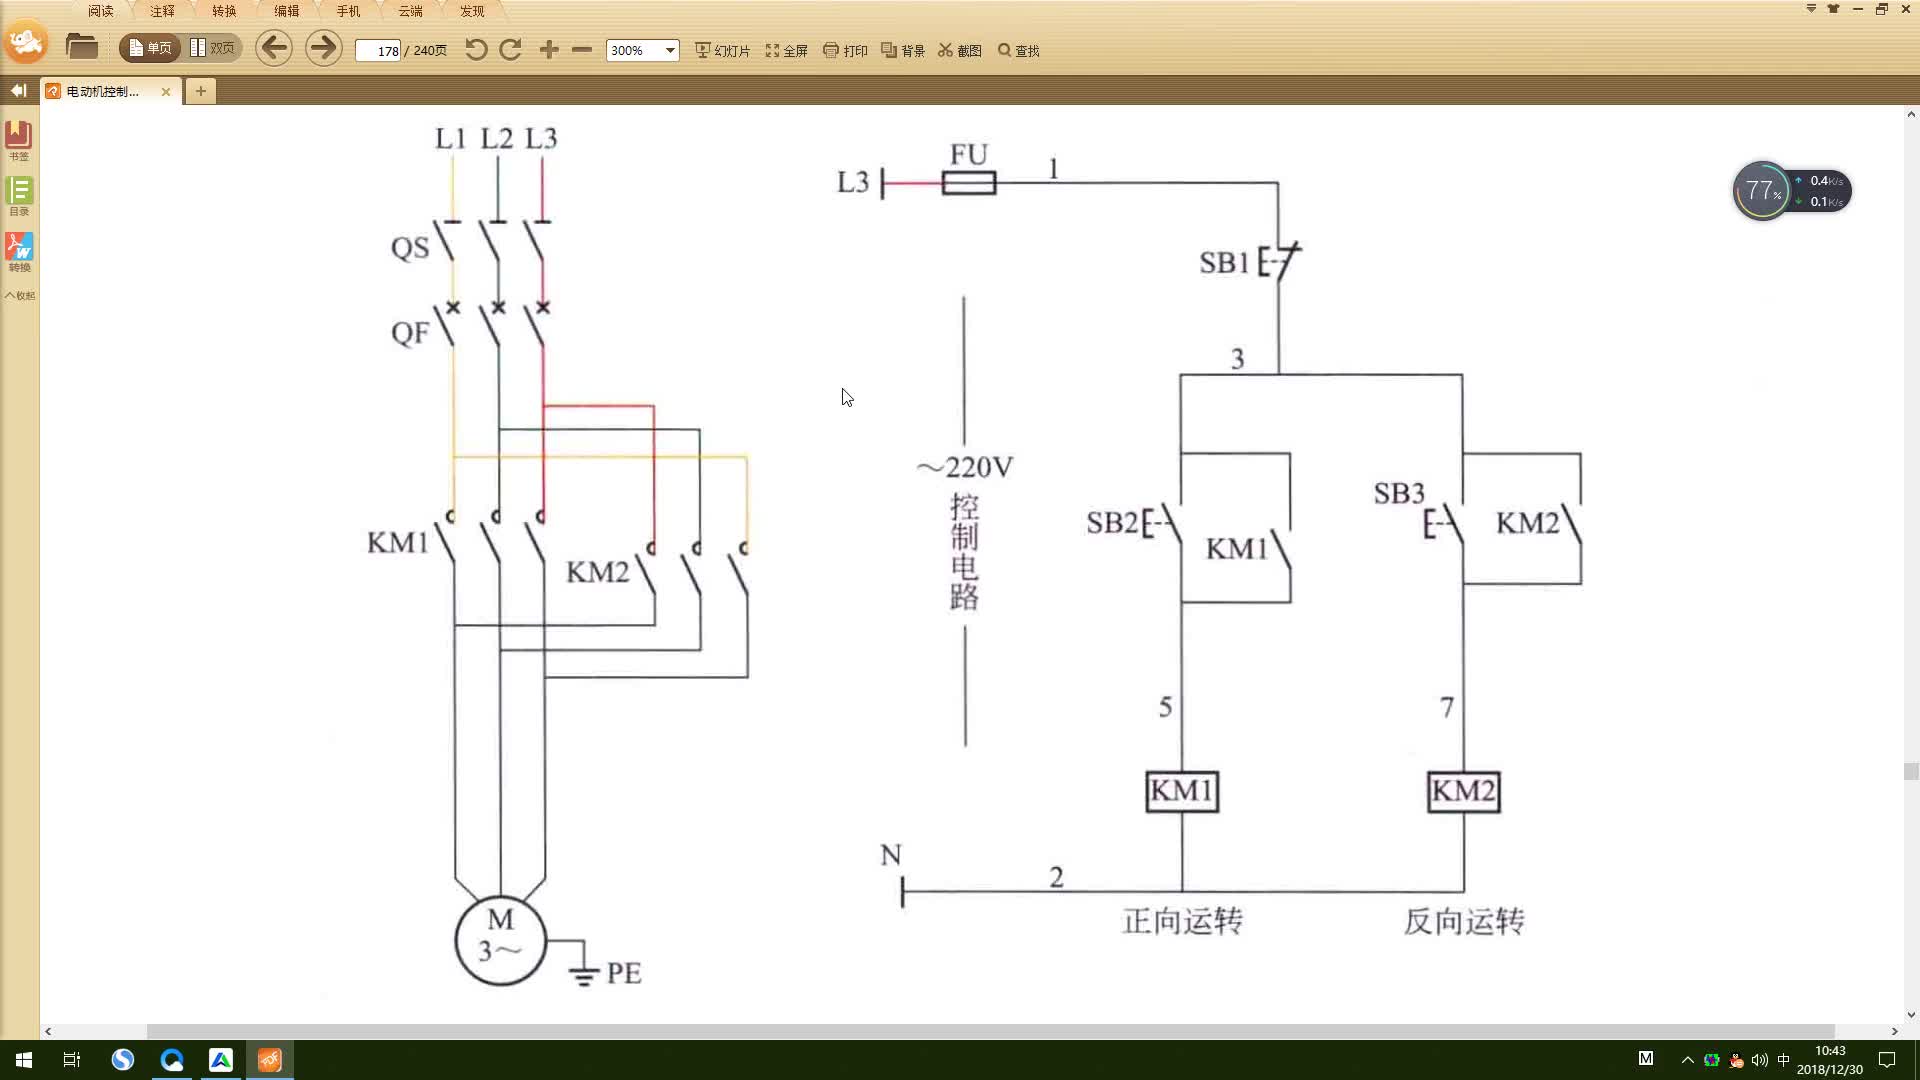Zoom in with the plus icon
1920x1080 pixels.
(549, 50)
